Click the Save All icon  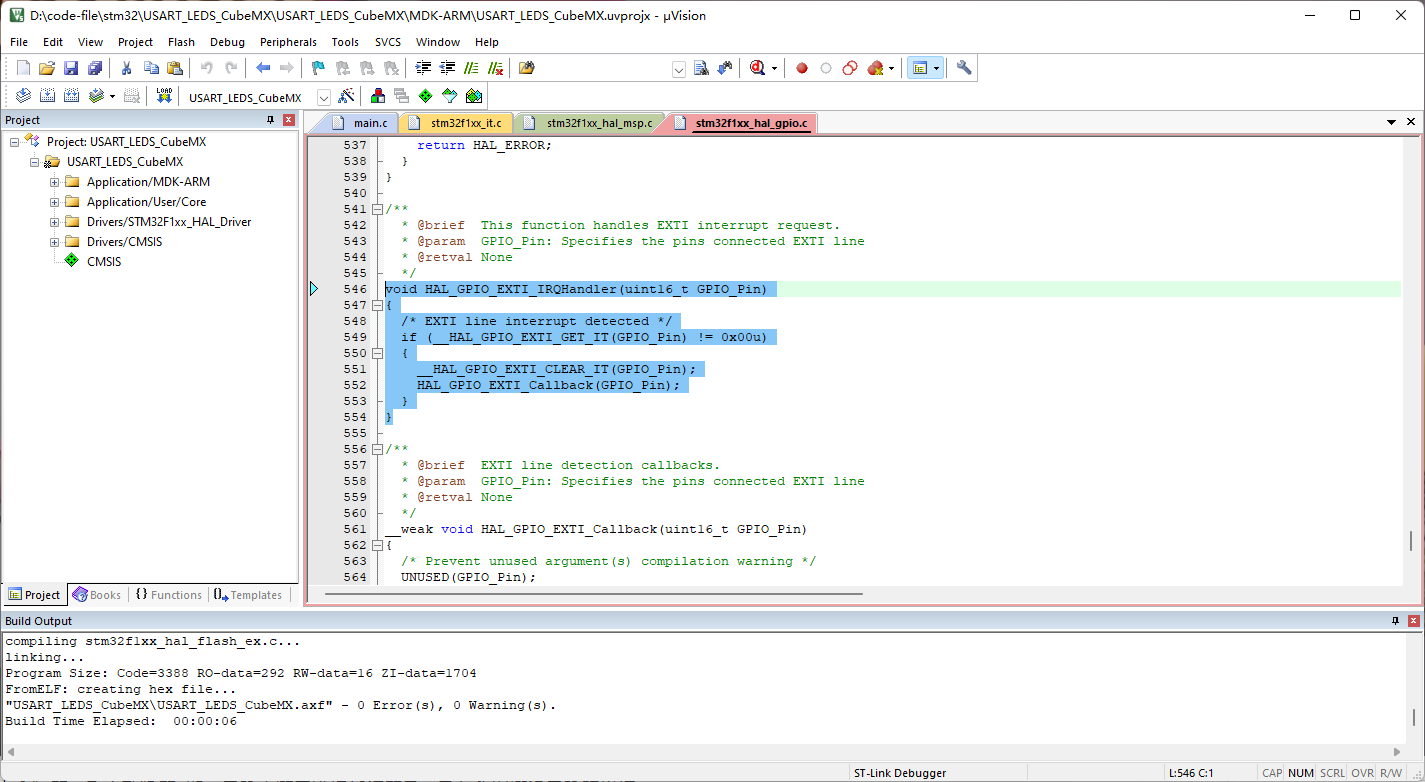click(94, 68)
